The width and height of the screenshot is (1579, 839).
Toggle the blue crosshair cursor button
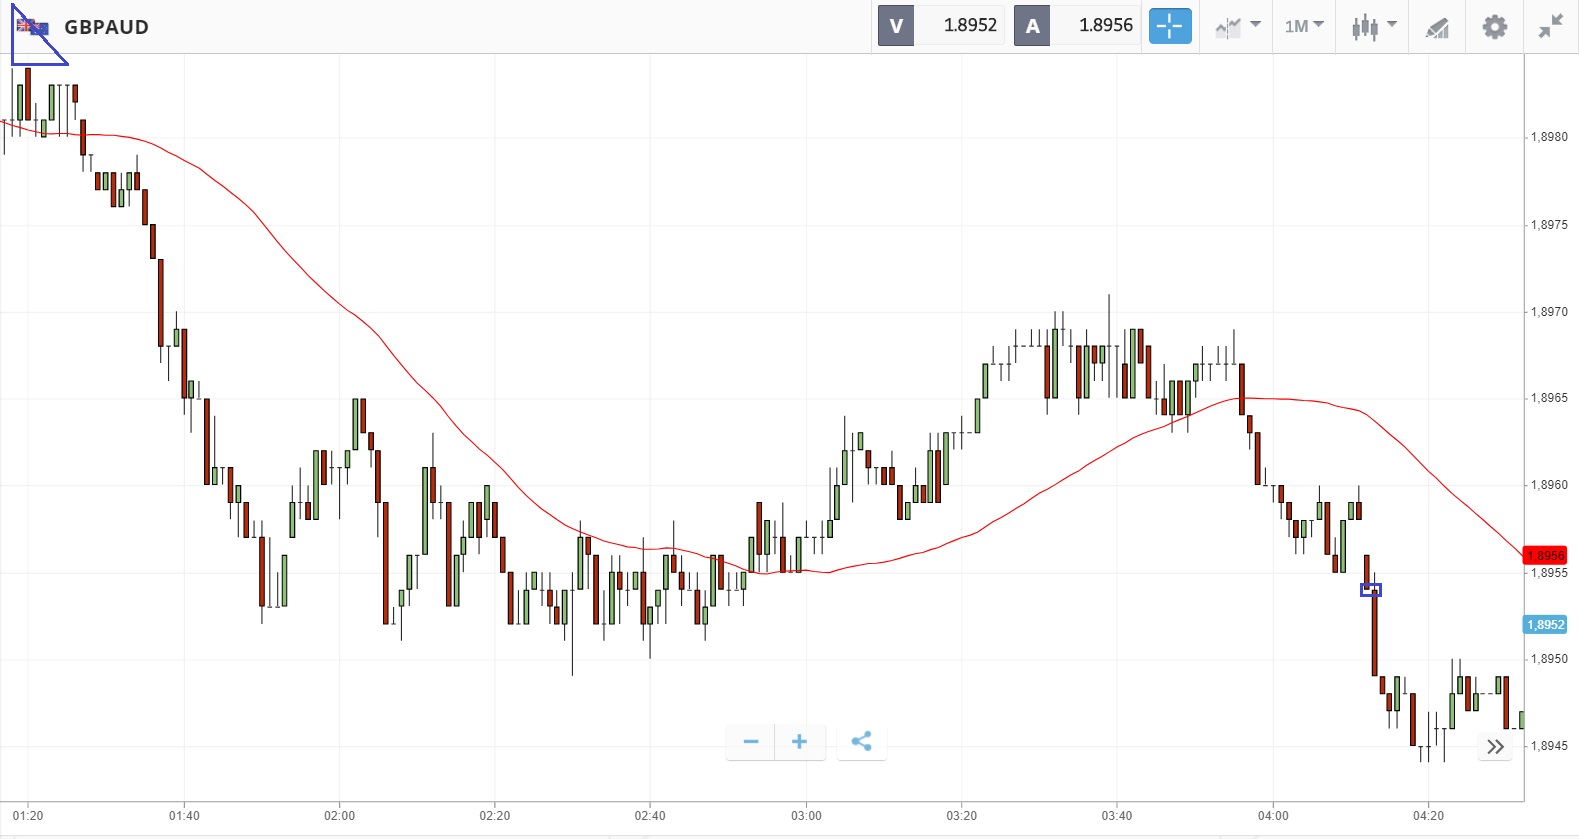[x=1169, y=26]
